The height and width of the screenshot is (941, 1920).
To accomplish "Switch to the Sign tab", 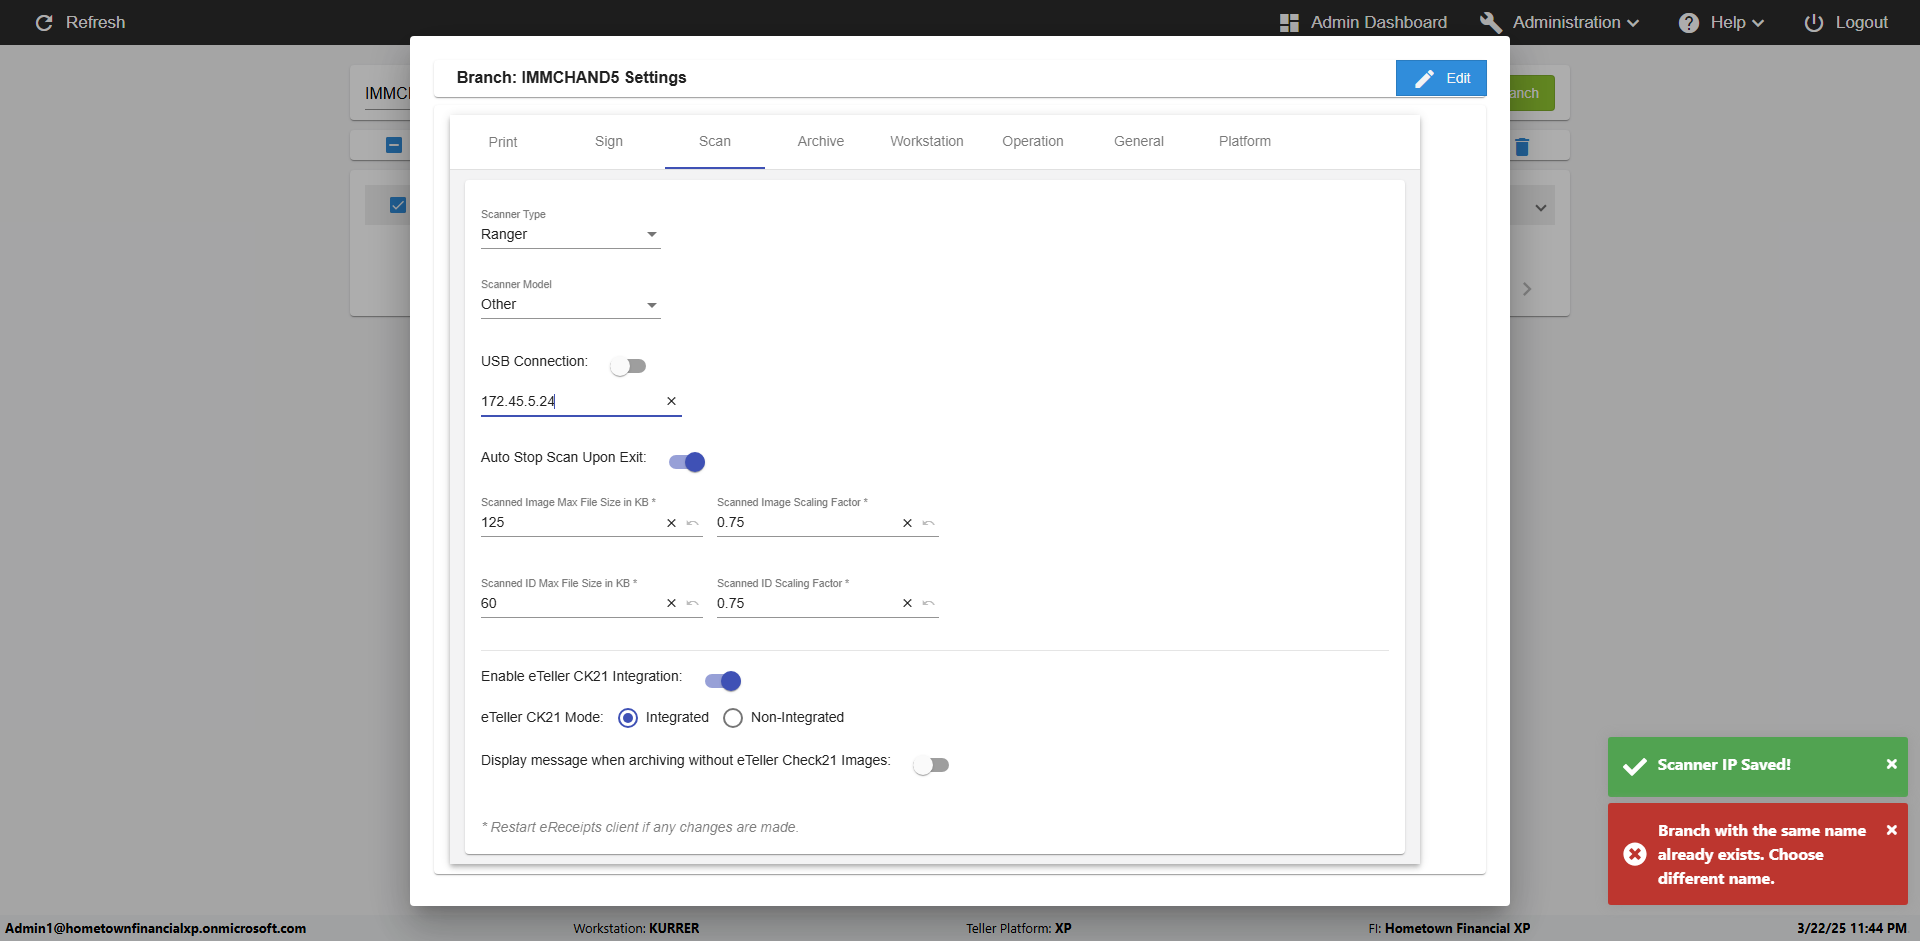I will pos(609,141).
